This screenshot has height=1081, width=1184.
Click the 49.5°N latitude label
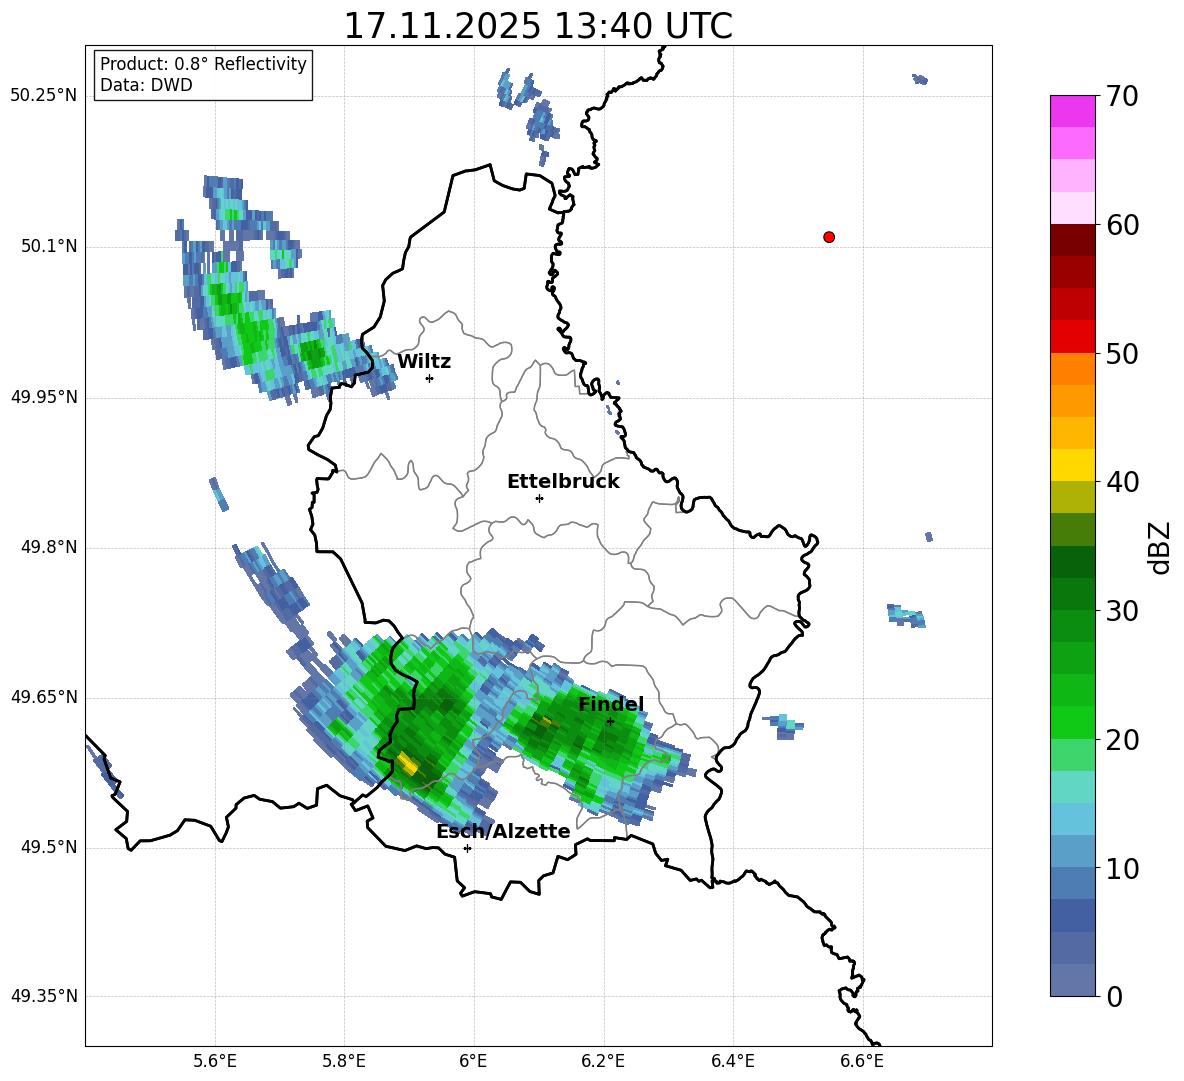pos(49,847)
